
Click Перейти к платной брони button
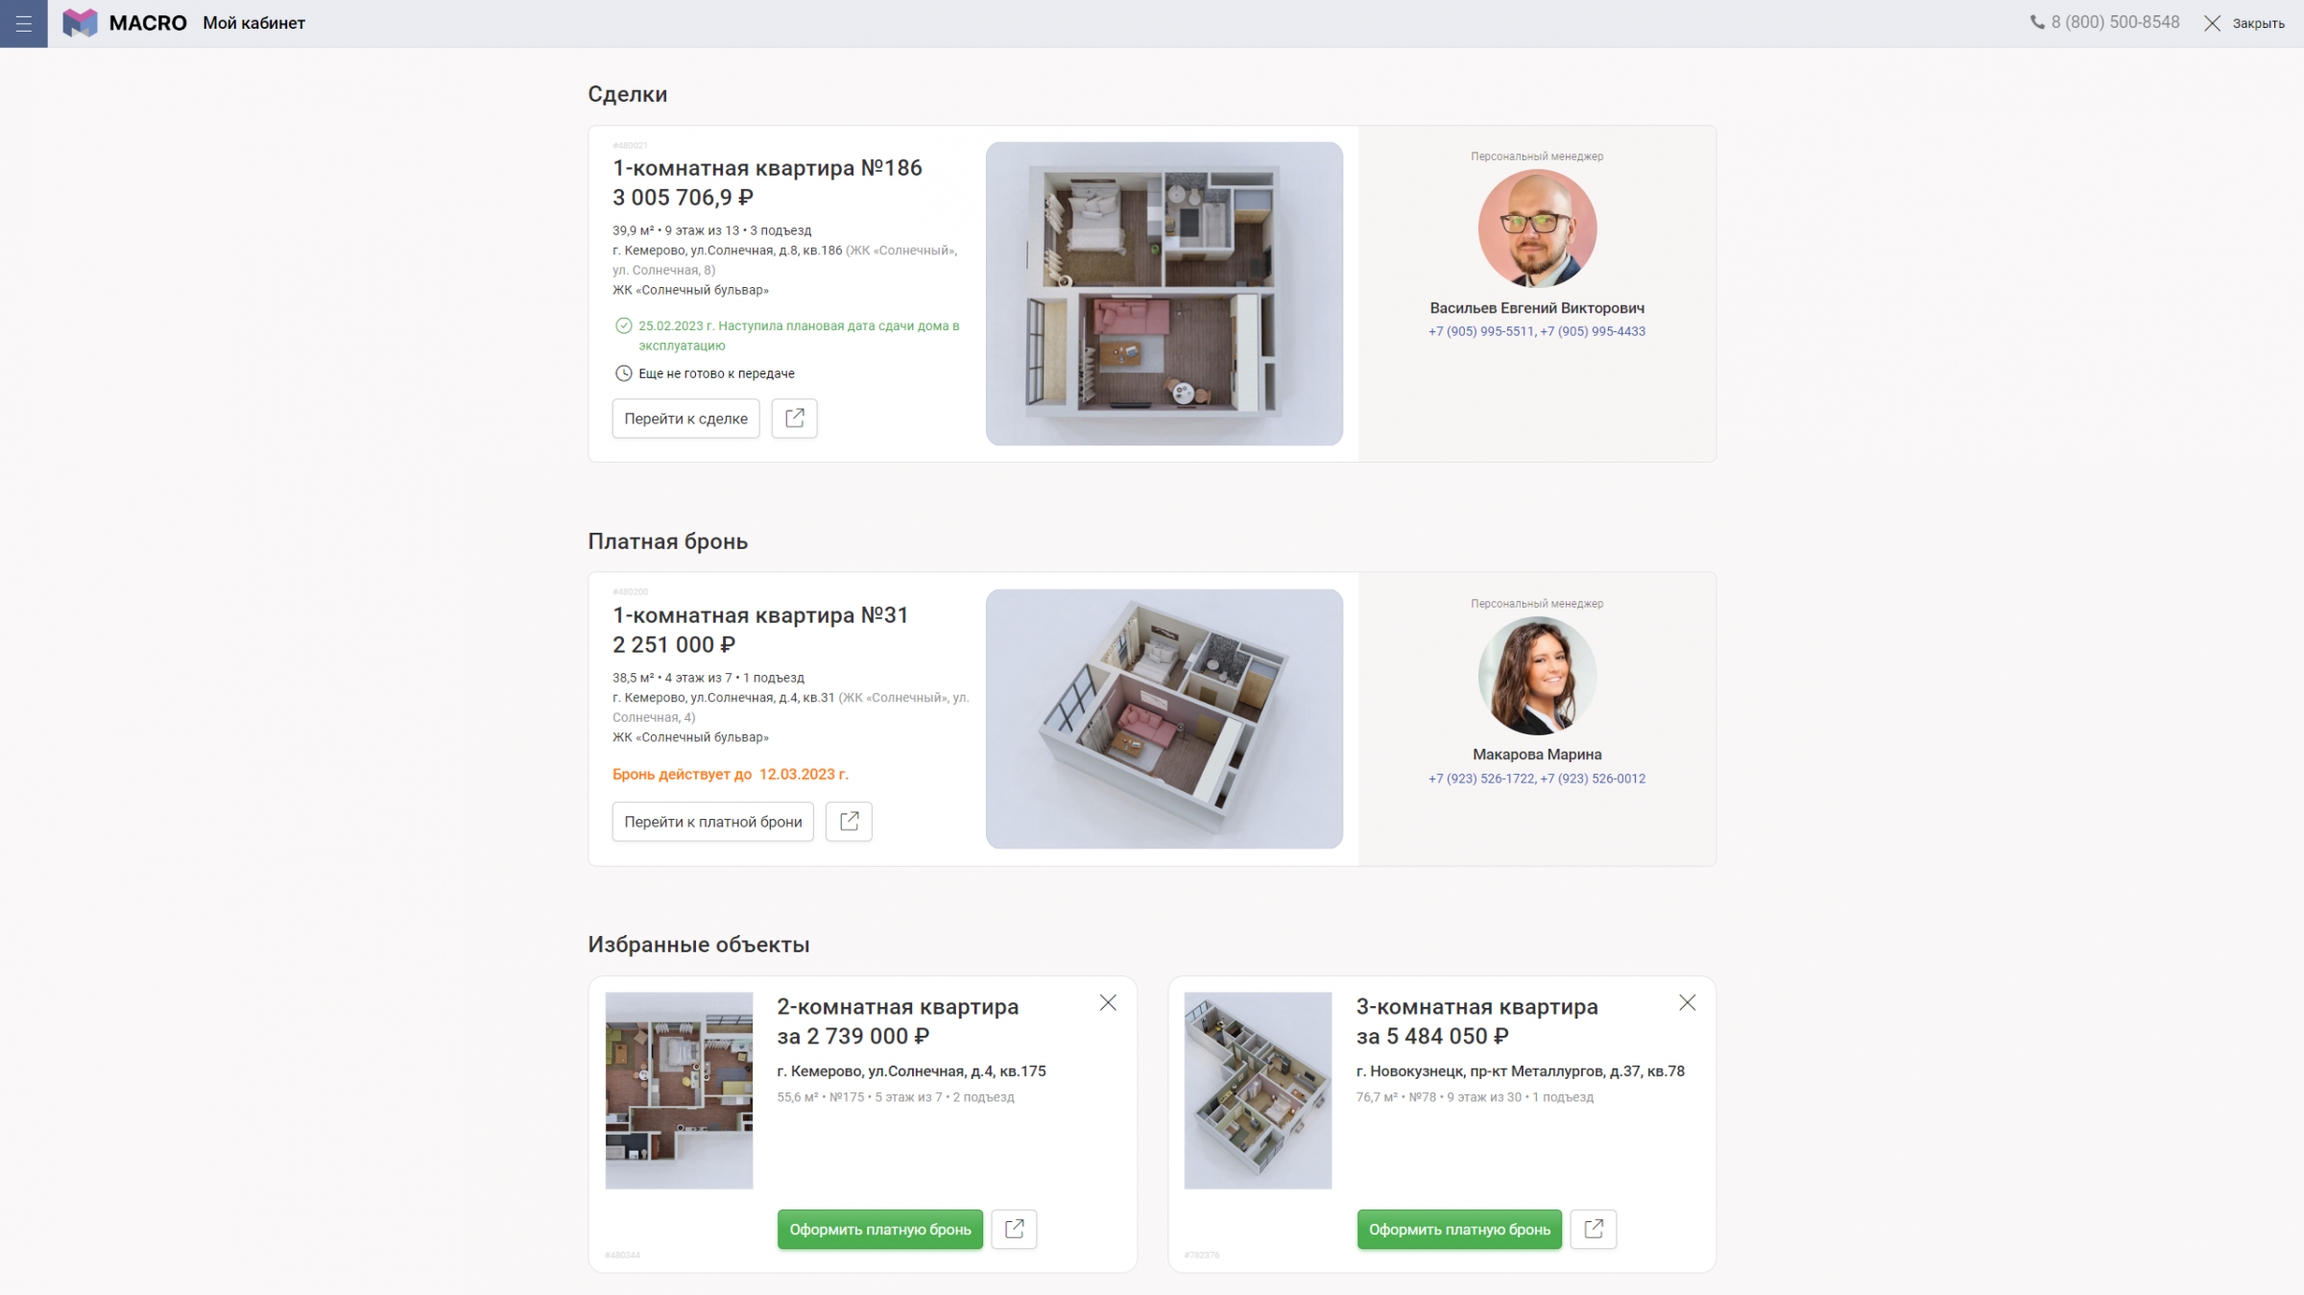click(713, 821)
